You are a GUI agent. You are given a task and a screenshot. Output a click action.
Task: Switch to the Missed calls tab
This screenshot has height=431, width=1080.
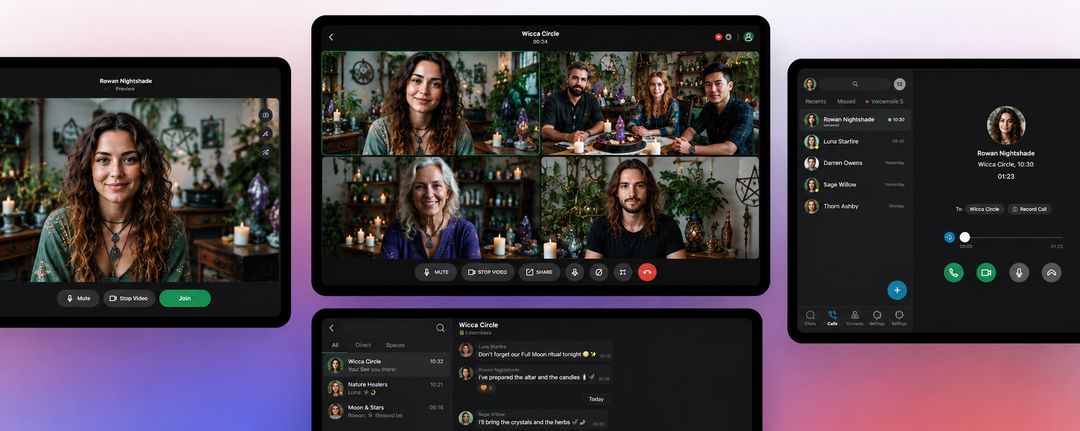pyautogui.click(x=846, y=101)
